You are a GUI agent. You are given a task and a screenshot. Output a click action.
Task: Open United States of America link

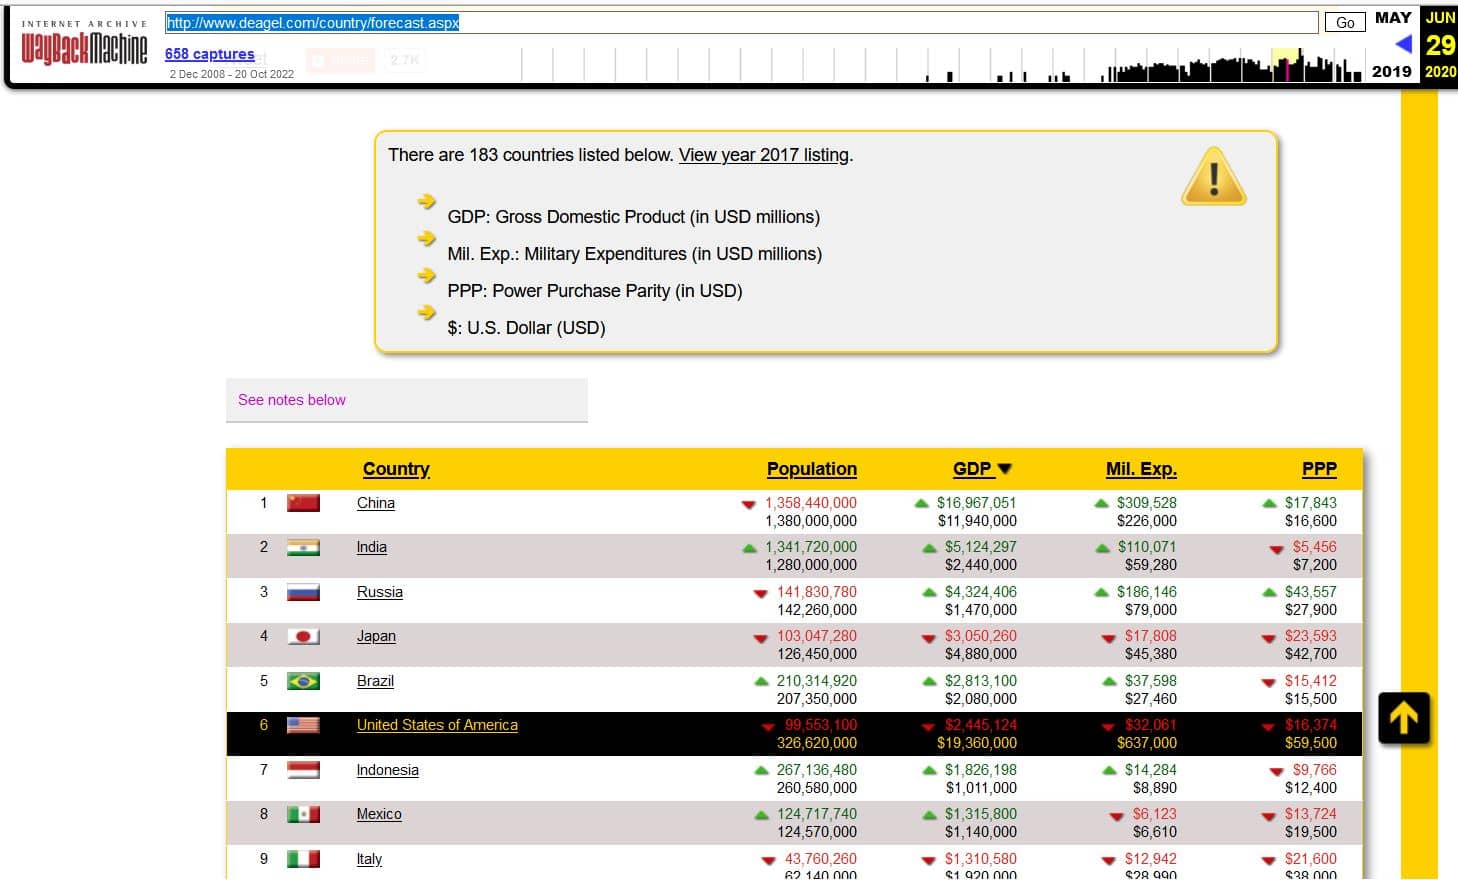click(437, 725)
